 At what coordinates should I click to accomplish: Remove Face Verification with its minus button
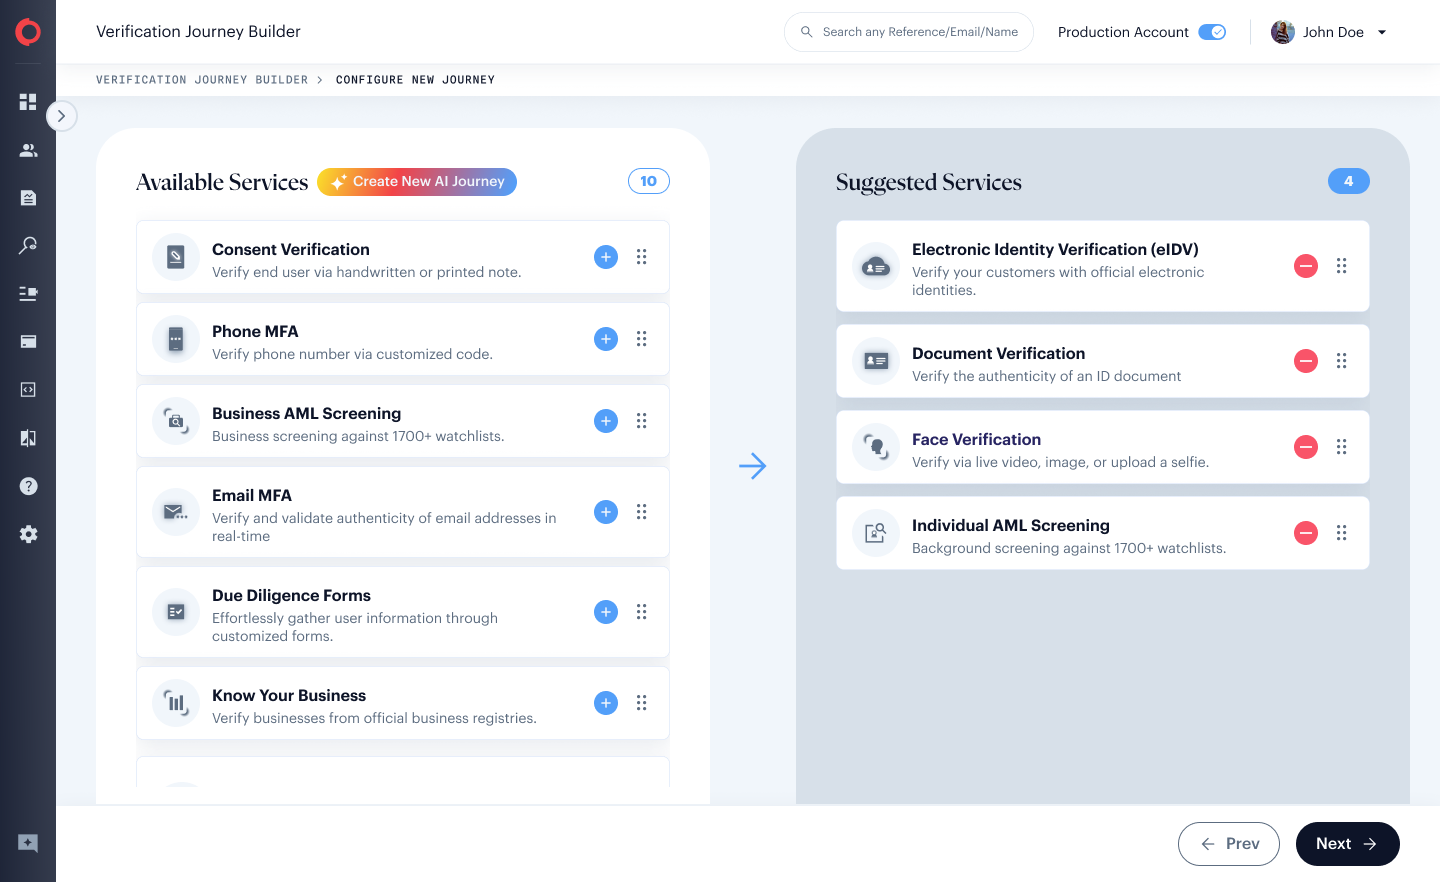1306,447
